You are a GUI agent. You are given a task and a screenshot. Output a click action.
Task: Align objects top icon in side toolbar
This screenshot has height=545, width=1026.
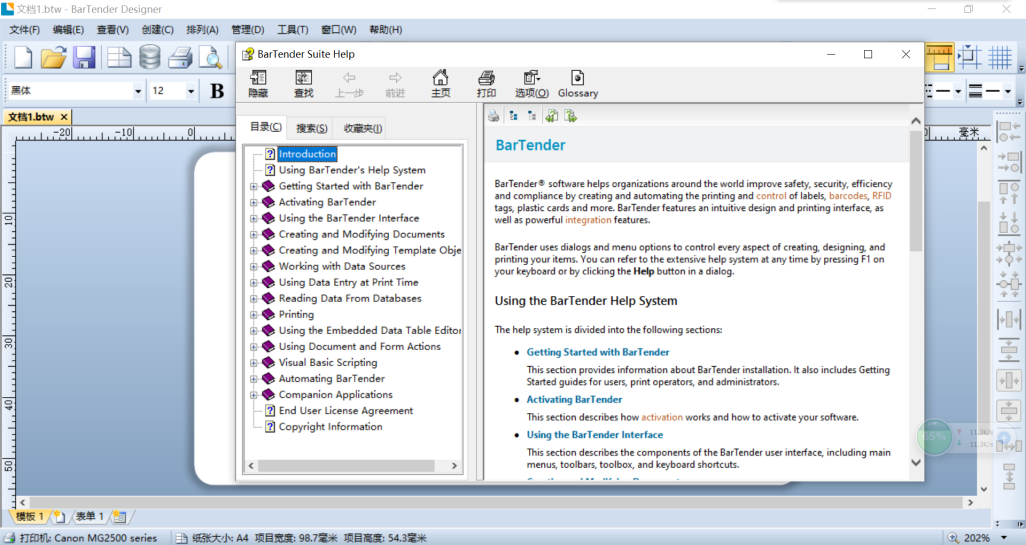[x=1008, y=193]
